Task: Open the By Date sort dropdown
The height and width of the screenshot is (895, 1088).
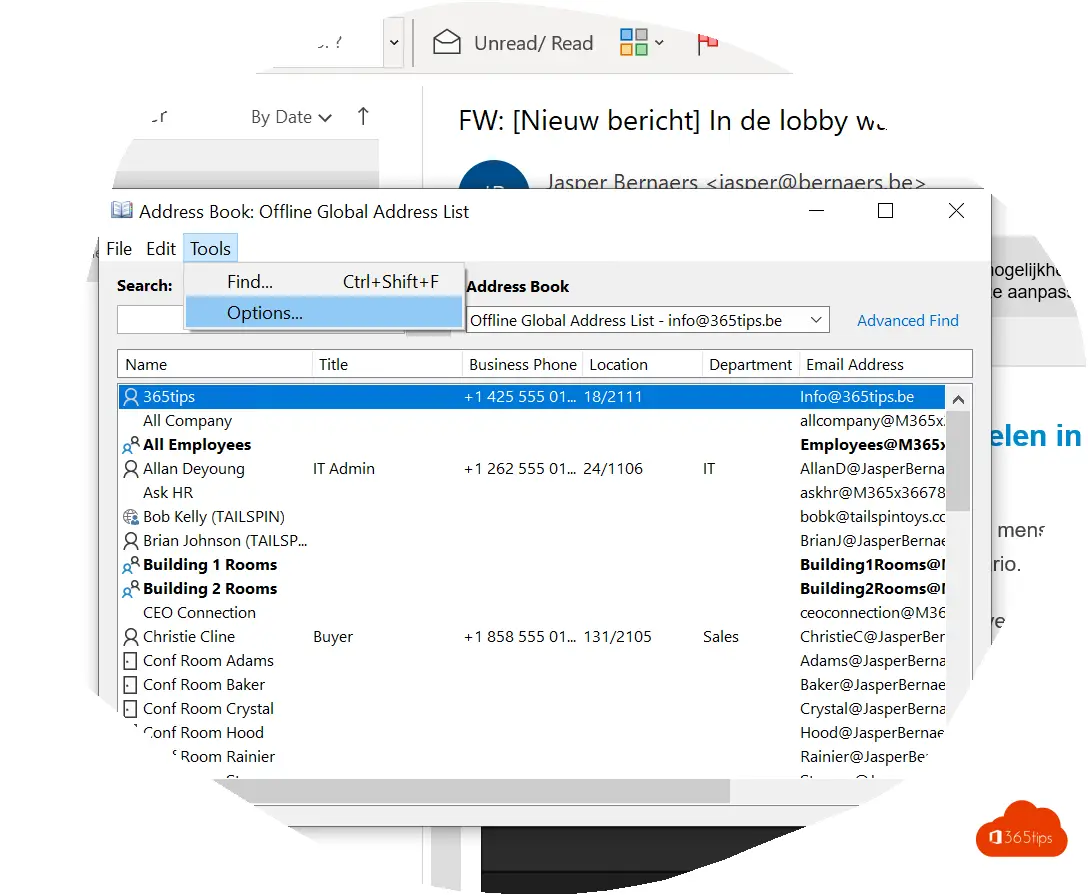Action: (x=291, y=117)
